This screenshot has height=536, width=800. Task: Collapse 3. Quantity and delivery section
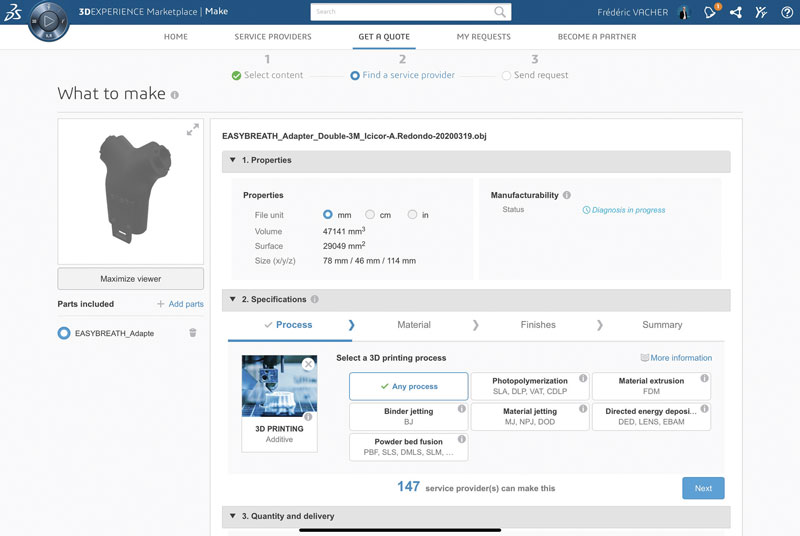tap(233, 516)
